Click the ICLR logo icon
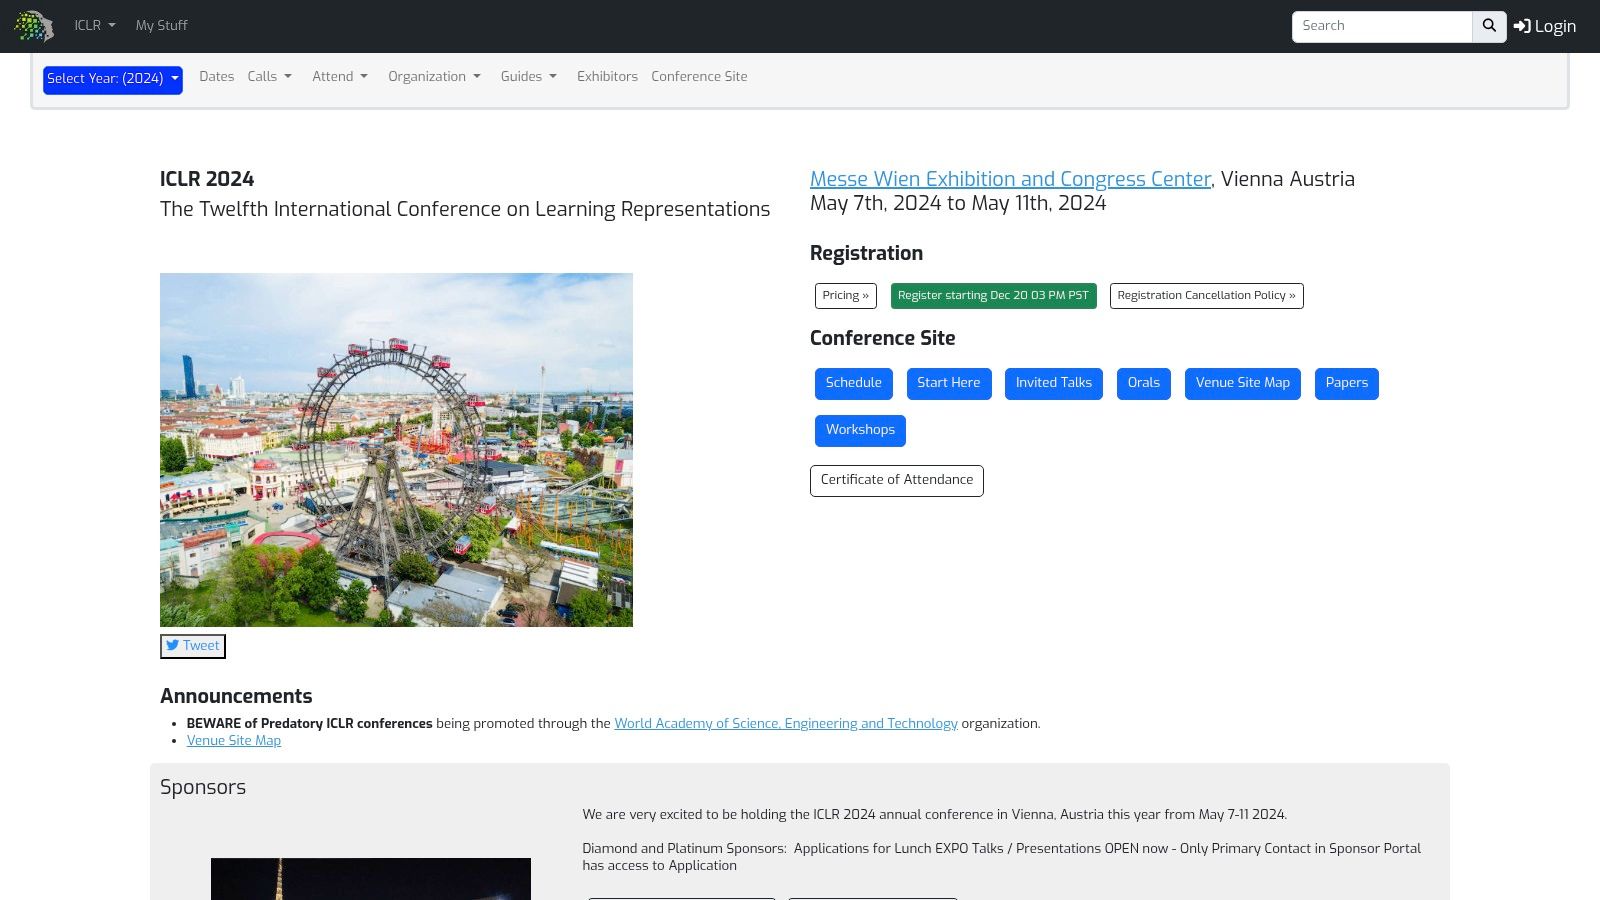The image size is (1600, 900). coord(33,26)
